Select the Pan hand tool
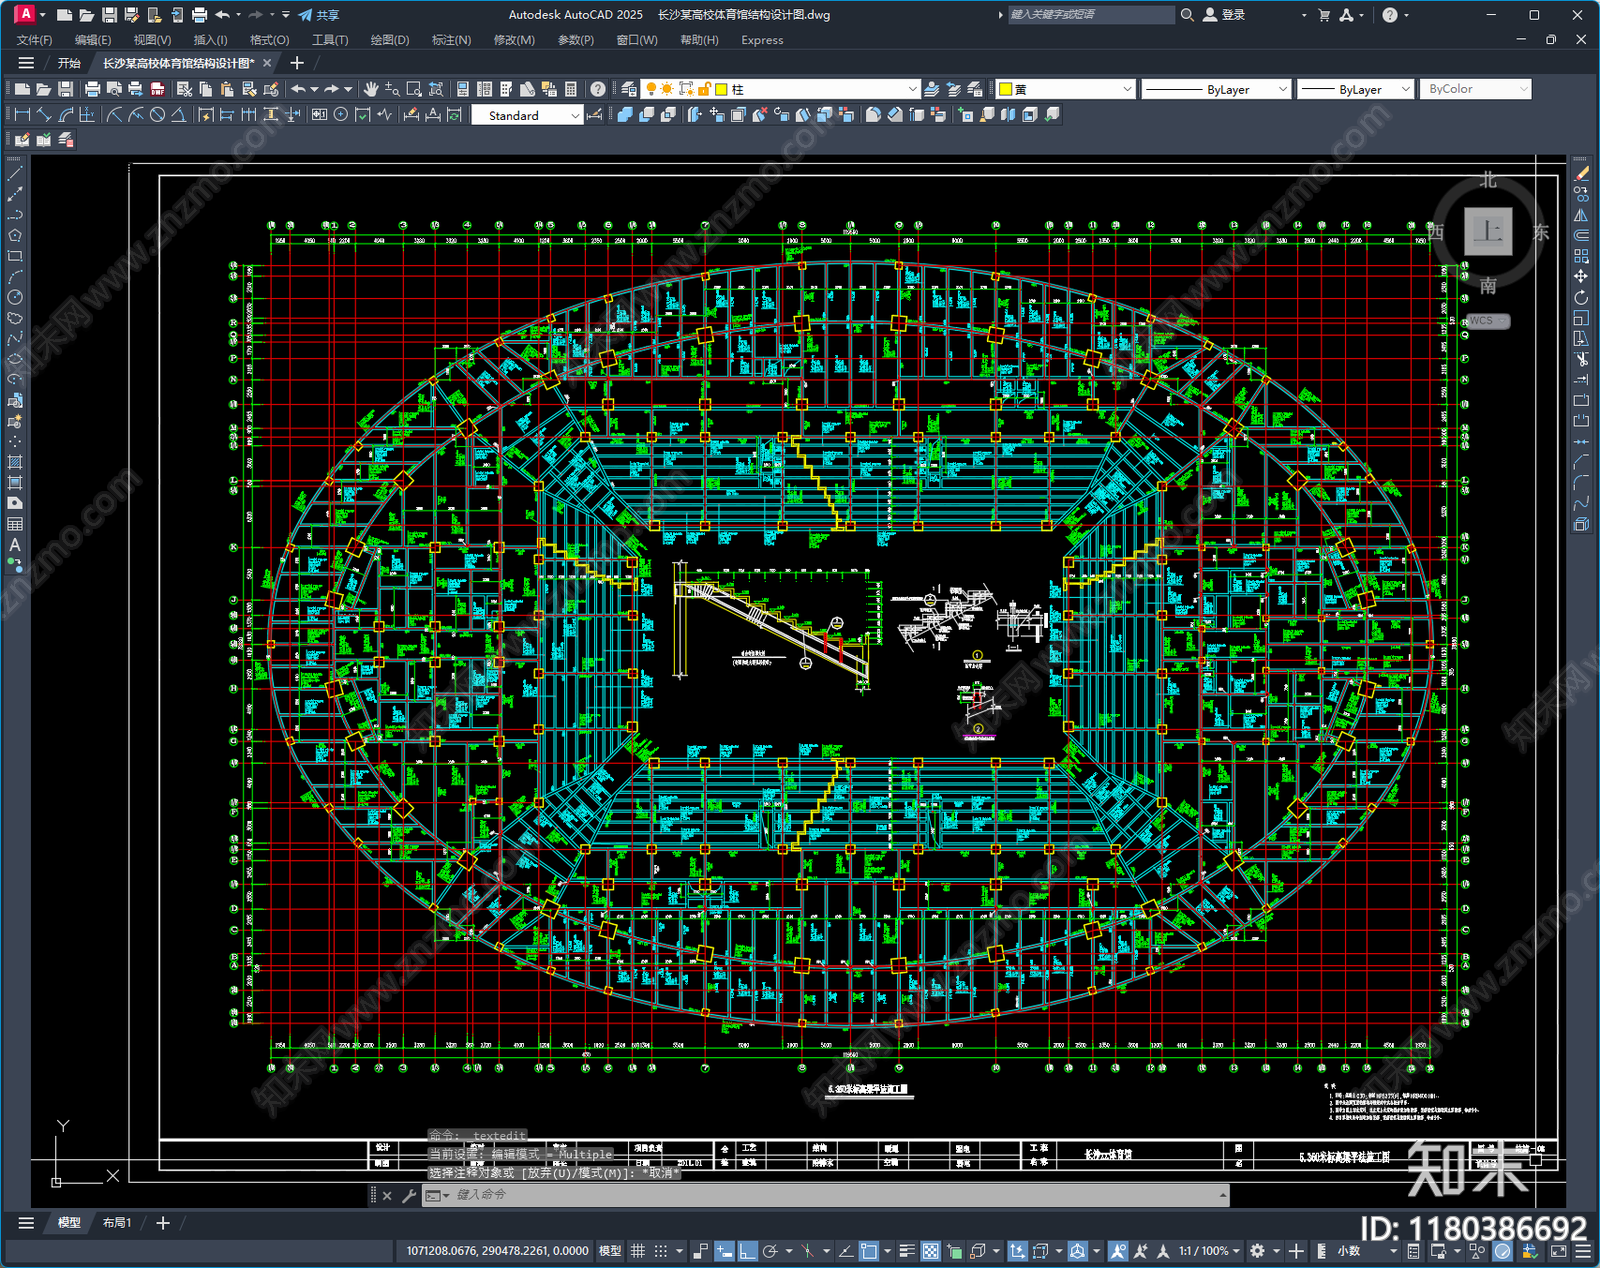This screenshot has height=1268, width=1600. click(371, 89)
